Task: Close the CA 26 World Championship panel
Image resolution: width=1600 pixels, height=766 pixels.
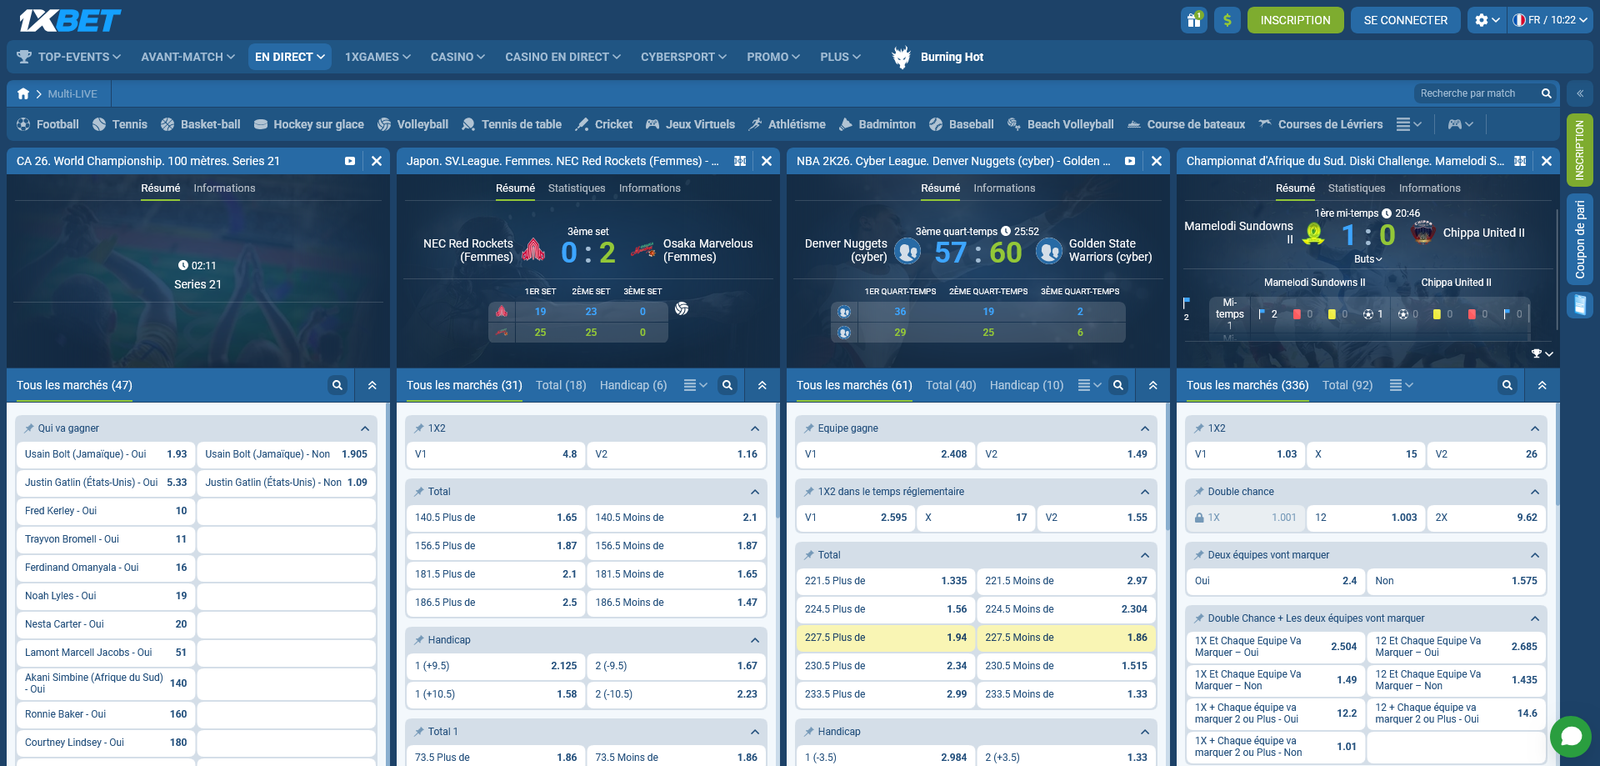Action: click(376, 161)
